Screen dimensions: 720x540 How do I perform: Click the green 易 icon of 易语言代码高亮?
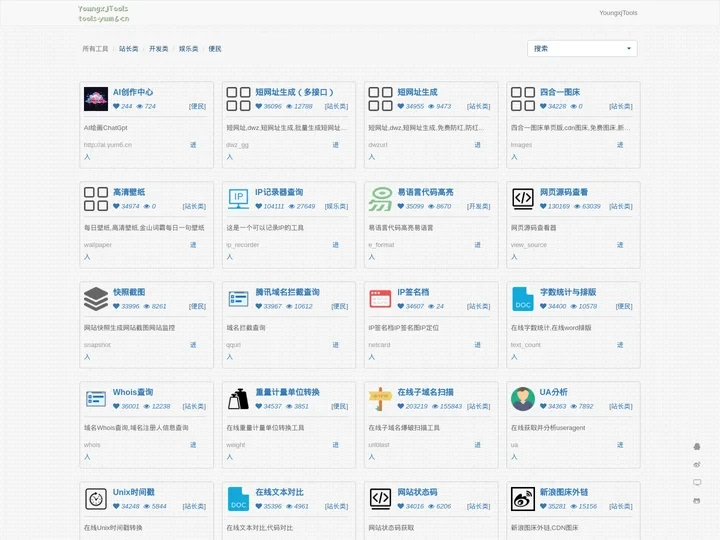tap(380, 199)
